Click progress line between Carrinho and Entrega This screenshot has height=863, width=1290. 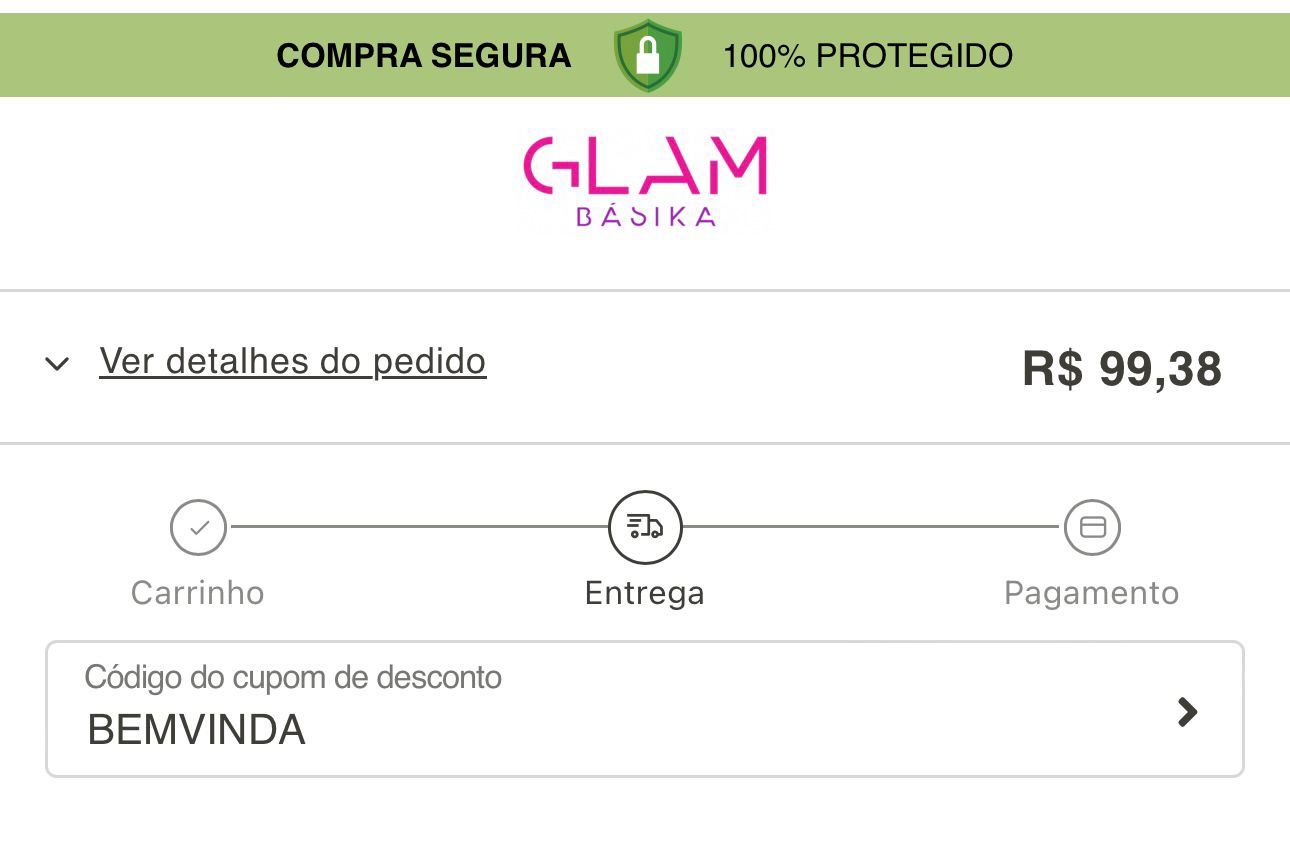[420, 526]
